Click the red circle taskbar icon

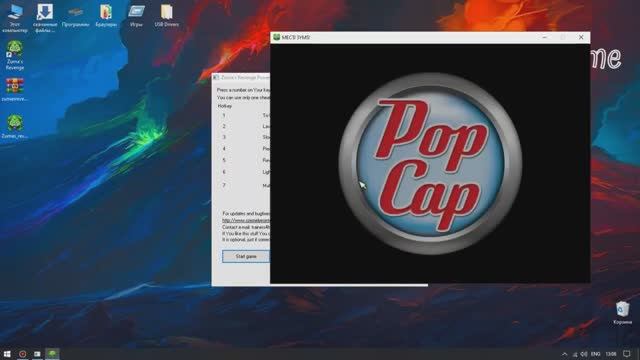pos(22,354)
